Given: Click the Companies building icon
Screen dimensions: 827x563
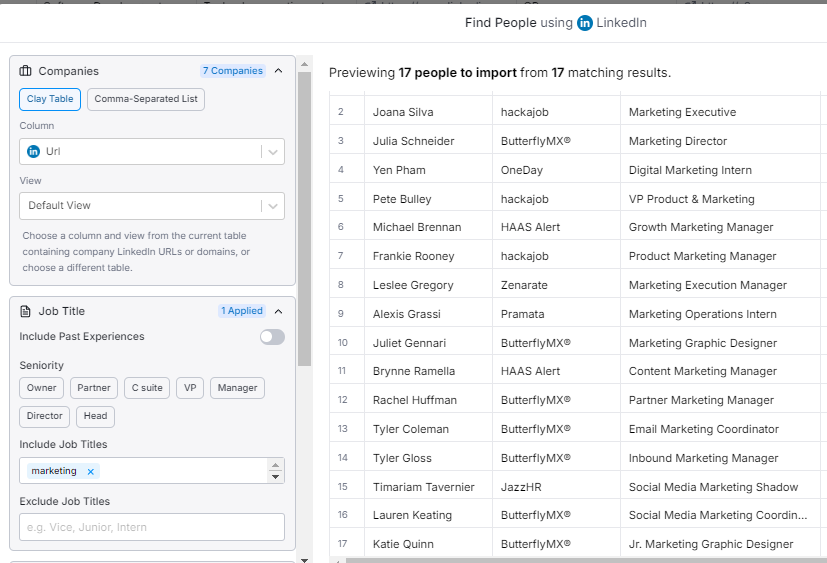Looking at the screenshot, I should [x=26, y=71].
